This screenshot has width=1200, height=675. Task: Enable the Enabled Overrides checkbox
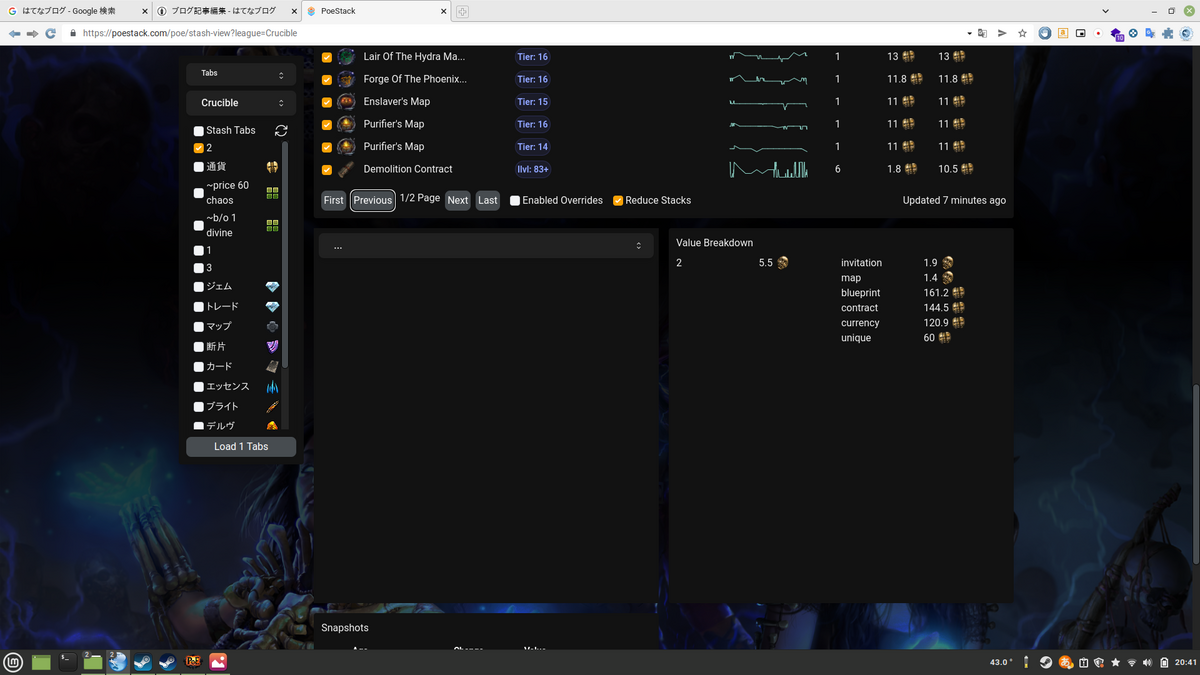click(x=515, y=200)
